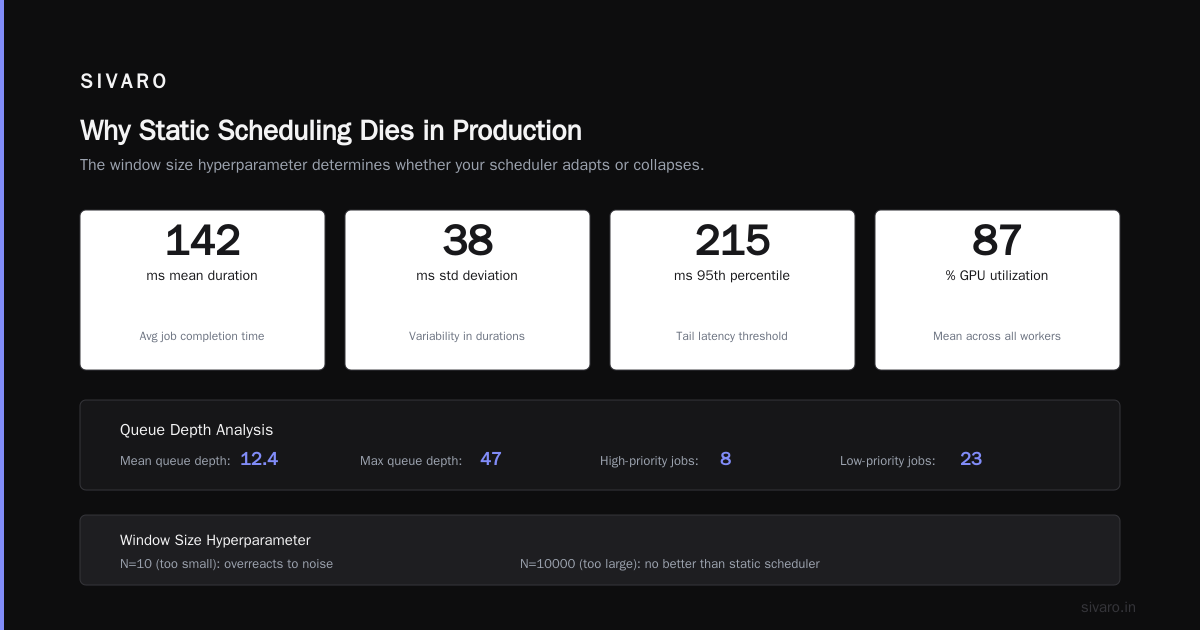The image size is (1200, 630).
Task: Click the N=10000 too large note
Action: pyautogui.click(x=669, y=564)
